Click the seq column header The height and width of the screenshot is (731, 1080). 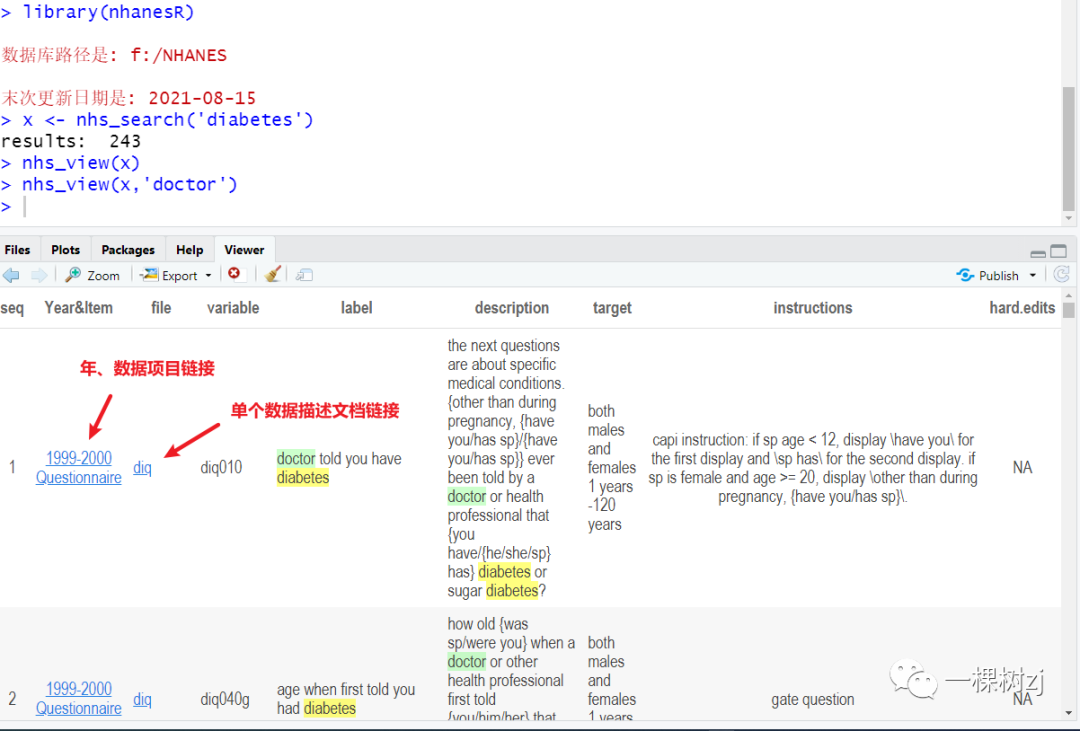[12, 308]
